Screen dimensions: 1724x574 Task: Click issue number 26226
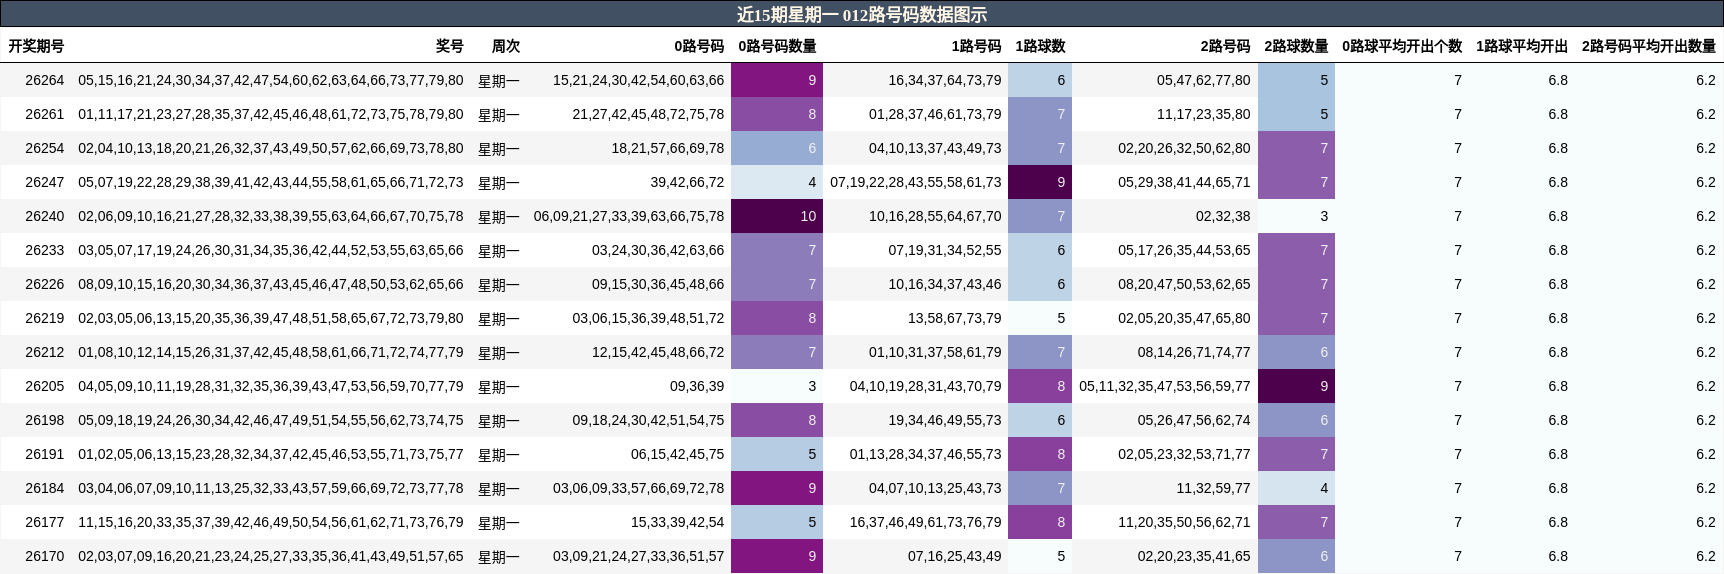(45, 284)
